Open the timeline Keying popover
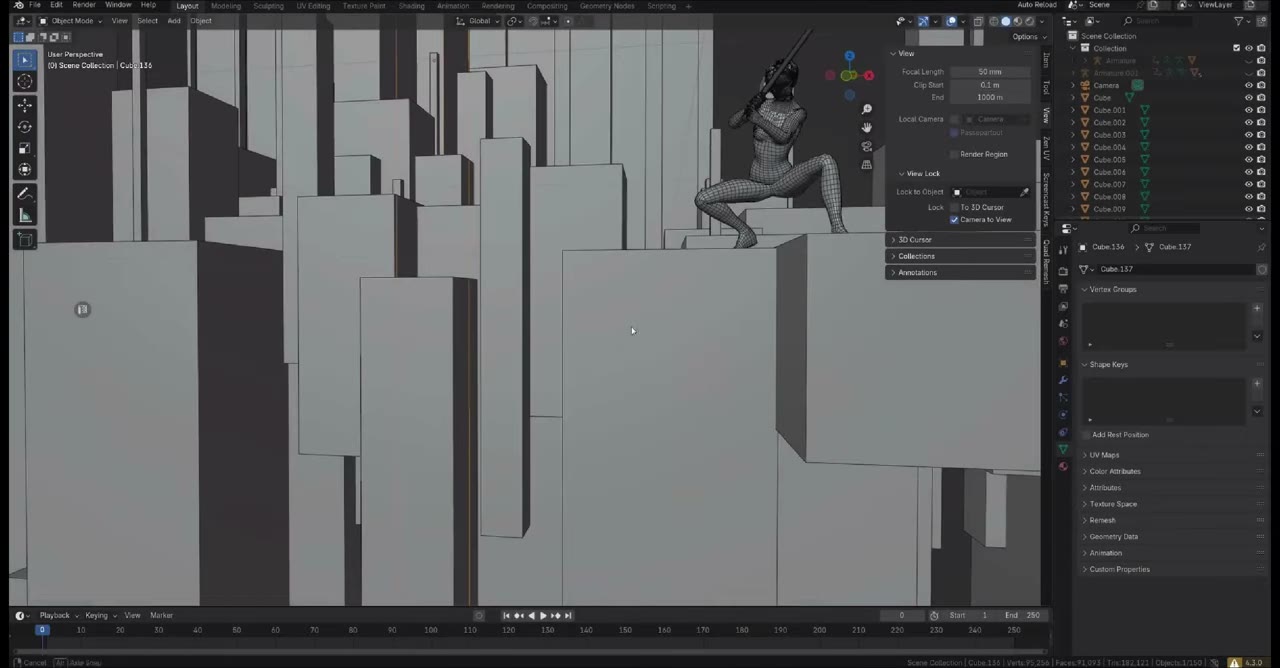 99,616
